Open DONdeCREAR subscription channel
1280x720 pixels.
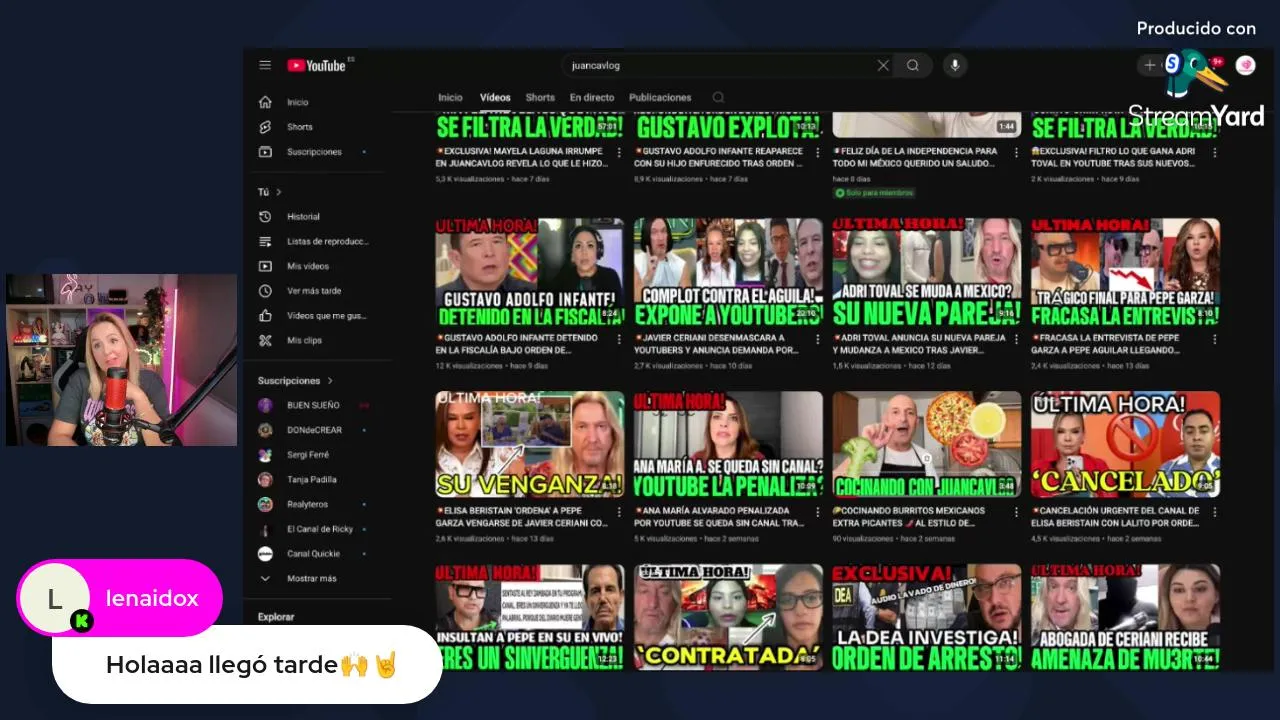pyautogui.click(x=314, y=430)
